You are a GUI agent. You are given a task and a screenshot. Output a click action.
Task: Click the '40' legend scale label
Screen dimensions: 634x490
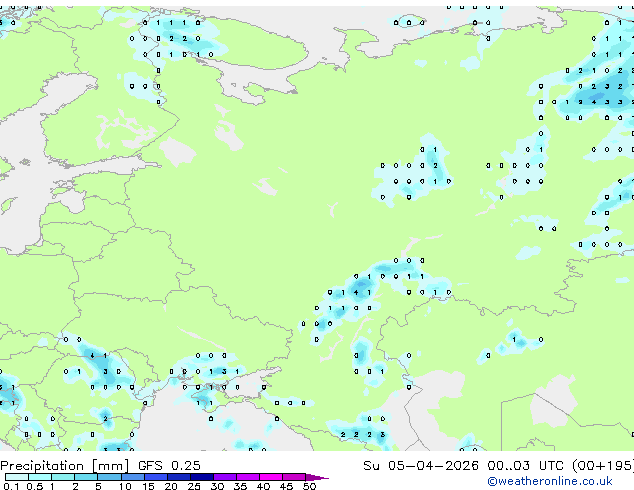pyautogui.click(x=264, y=486)
